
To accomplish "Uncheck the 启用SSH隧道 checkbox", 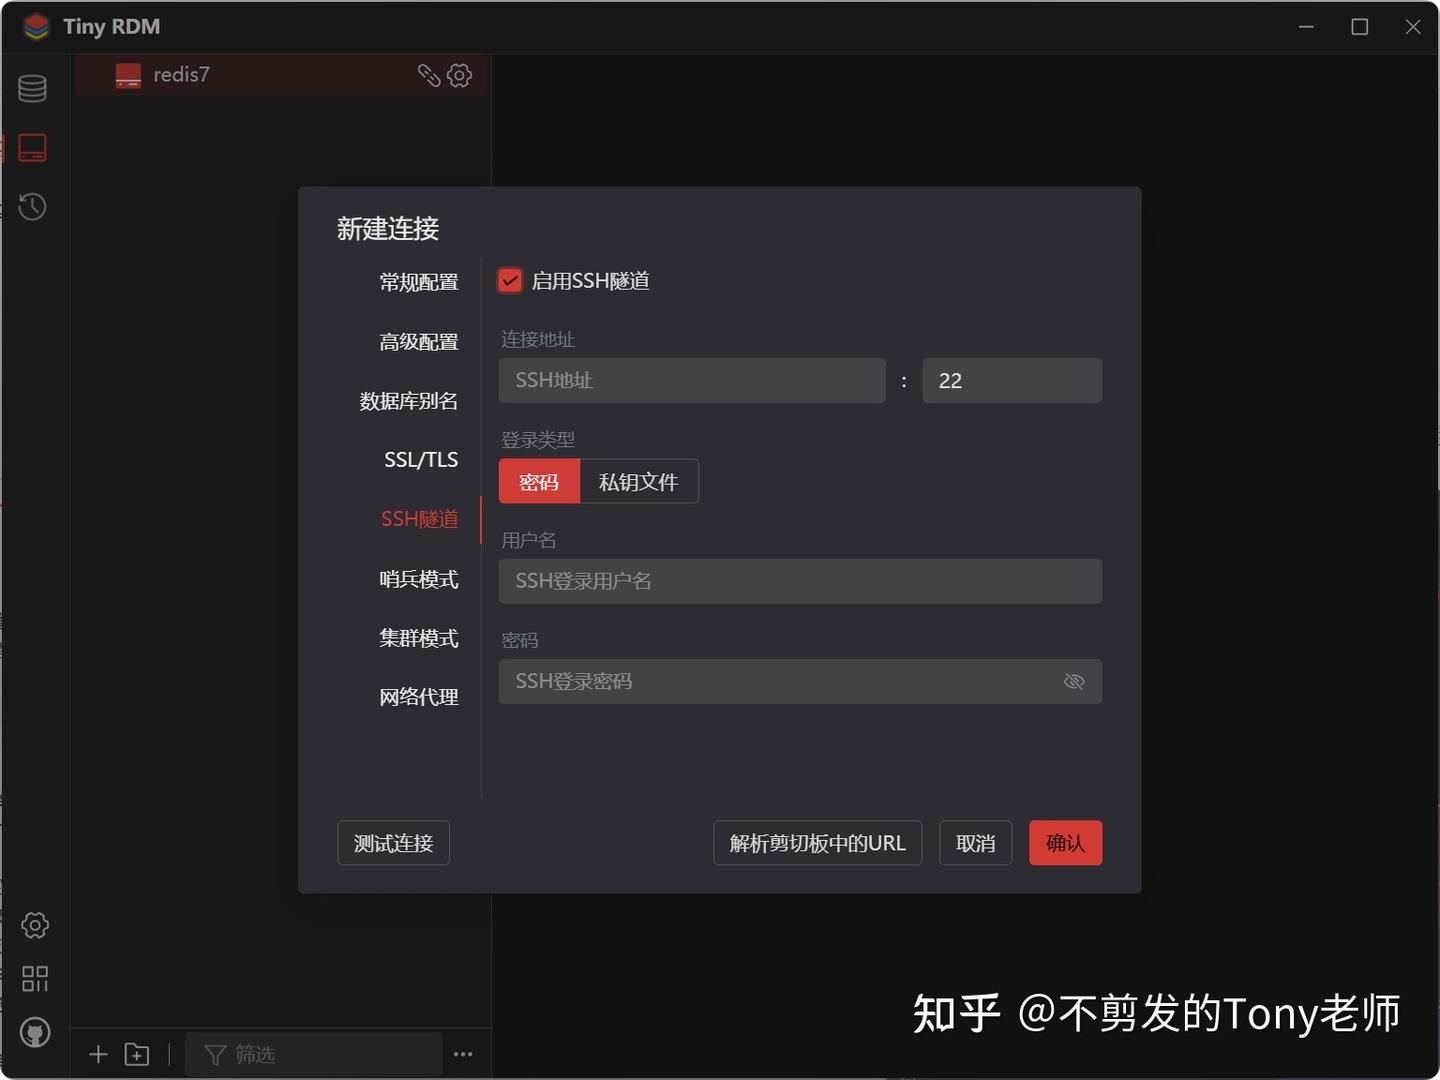I will 510,280.
